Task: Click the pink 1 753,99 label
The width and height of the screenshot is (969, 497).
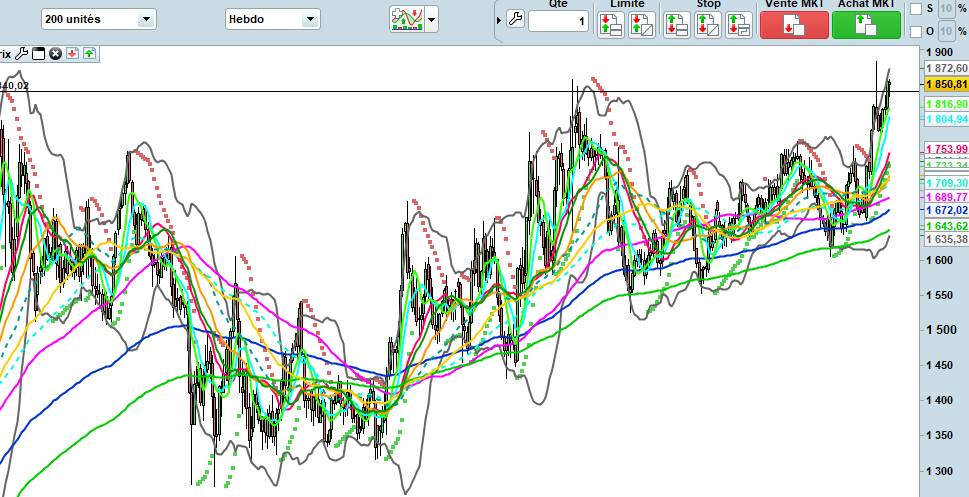Action: (946, 149)
